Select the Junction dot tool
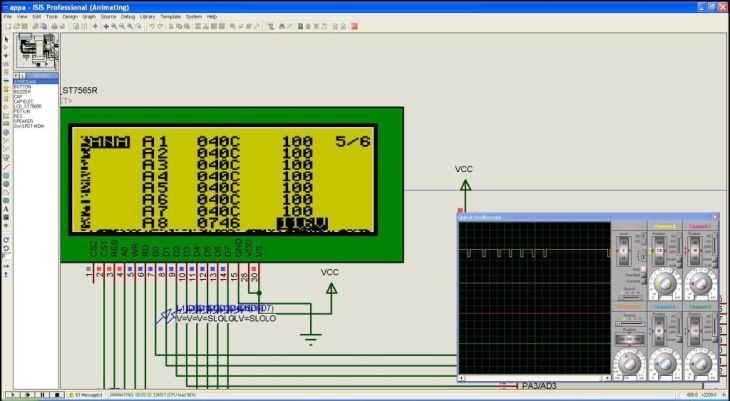Screen dimensions: 730x401 pos(6,55)
